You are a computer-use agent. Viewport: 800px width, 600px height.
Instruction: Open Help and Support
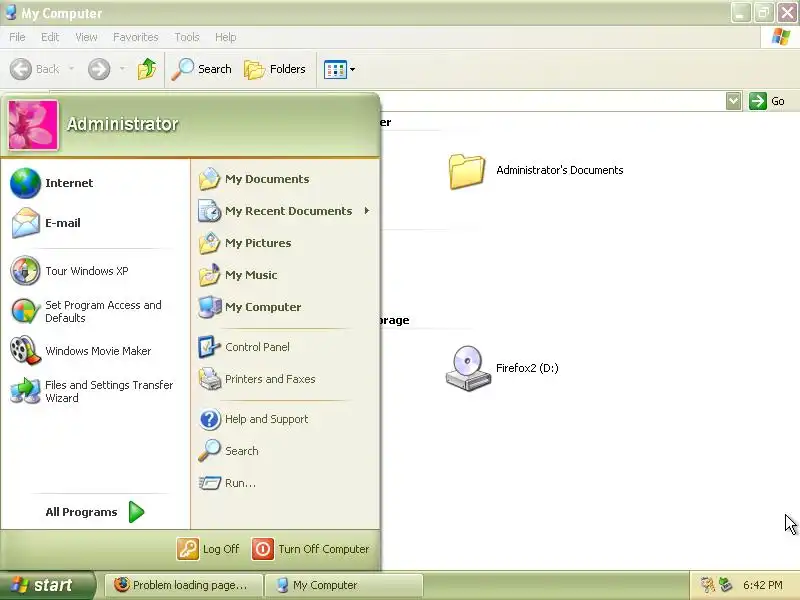284,419
